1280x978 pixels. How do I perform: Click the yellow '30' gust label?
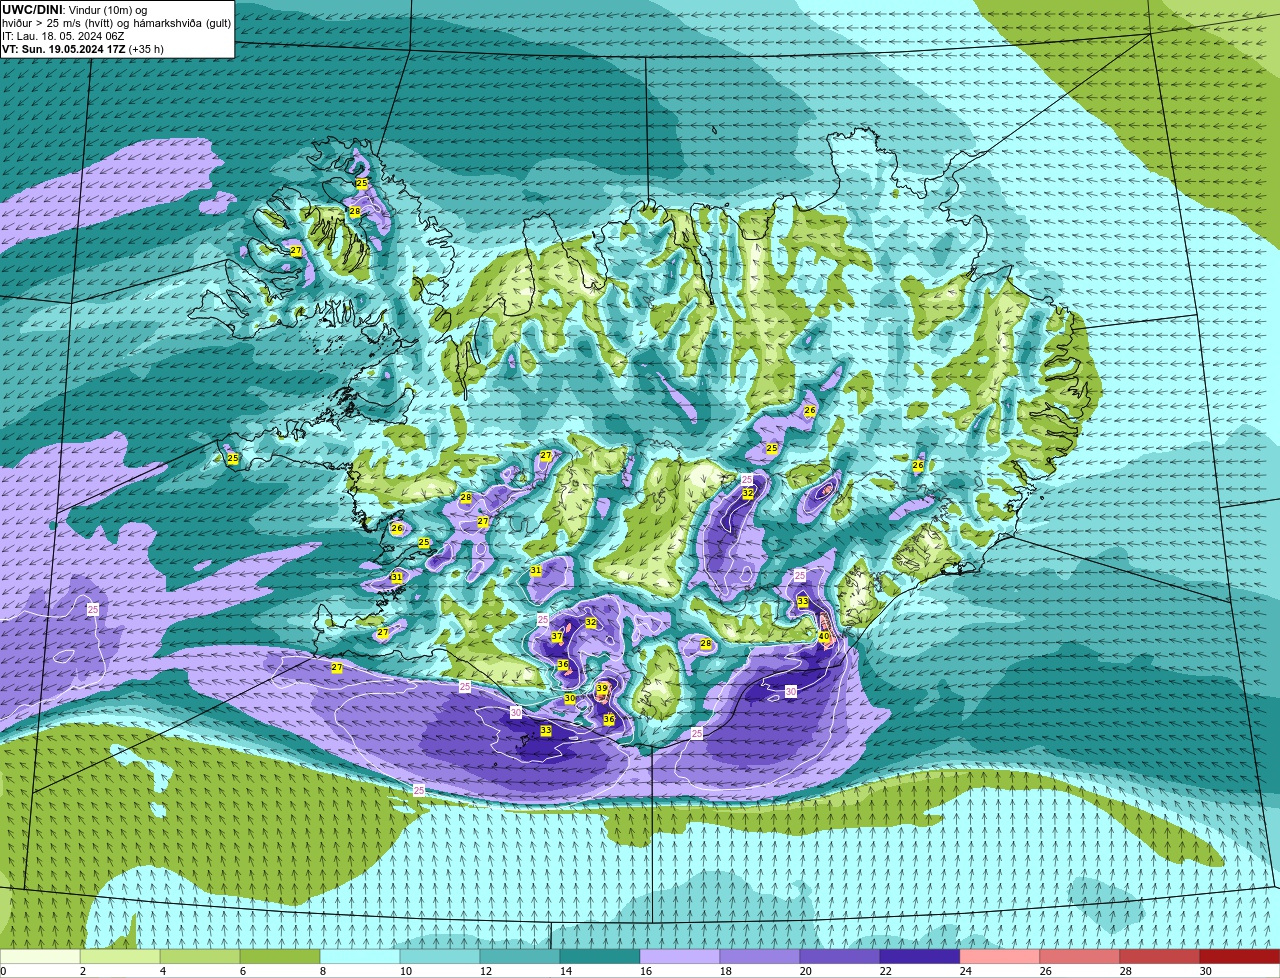coord(570,698)
